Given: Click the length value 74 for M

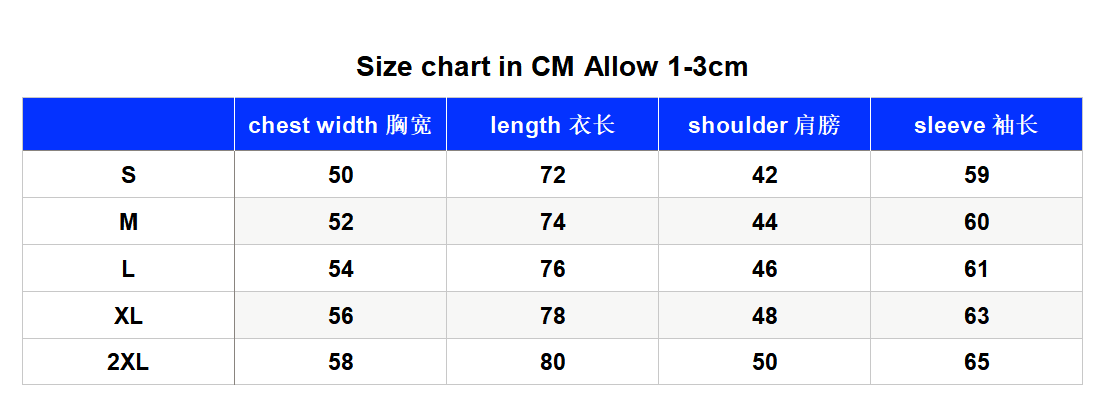Looking at the screenshot, I should [552, 222].
